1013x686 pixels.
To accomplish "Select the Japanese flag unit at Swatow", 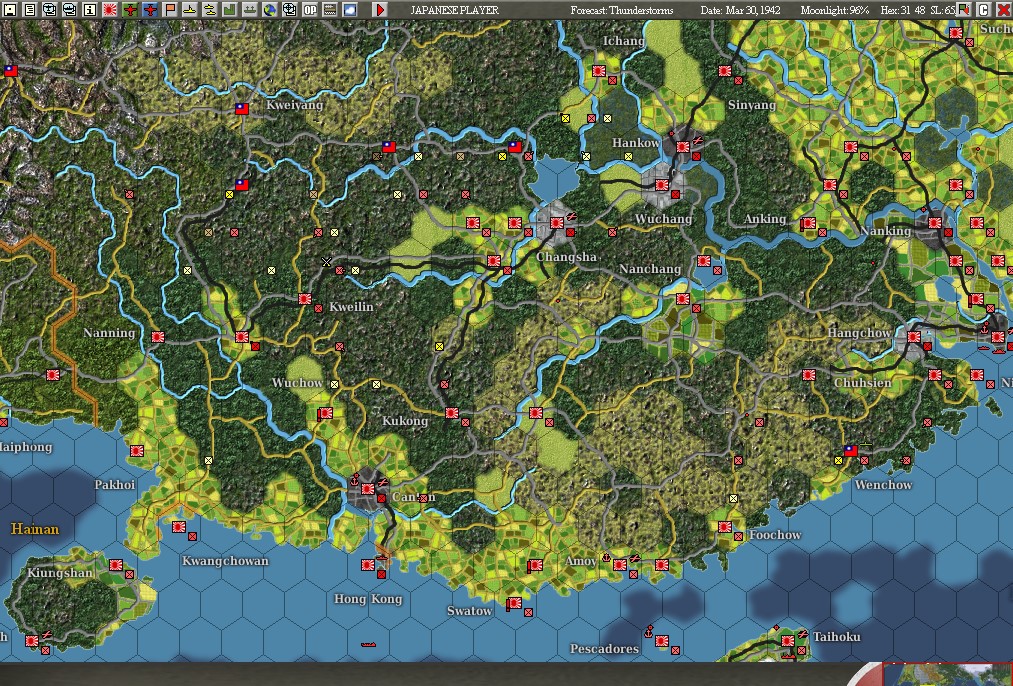I will pos(515,603).
